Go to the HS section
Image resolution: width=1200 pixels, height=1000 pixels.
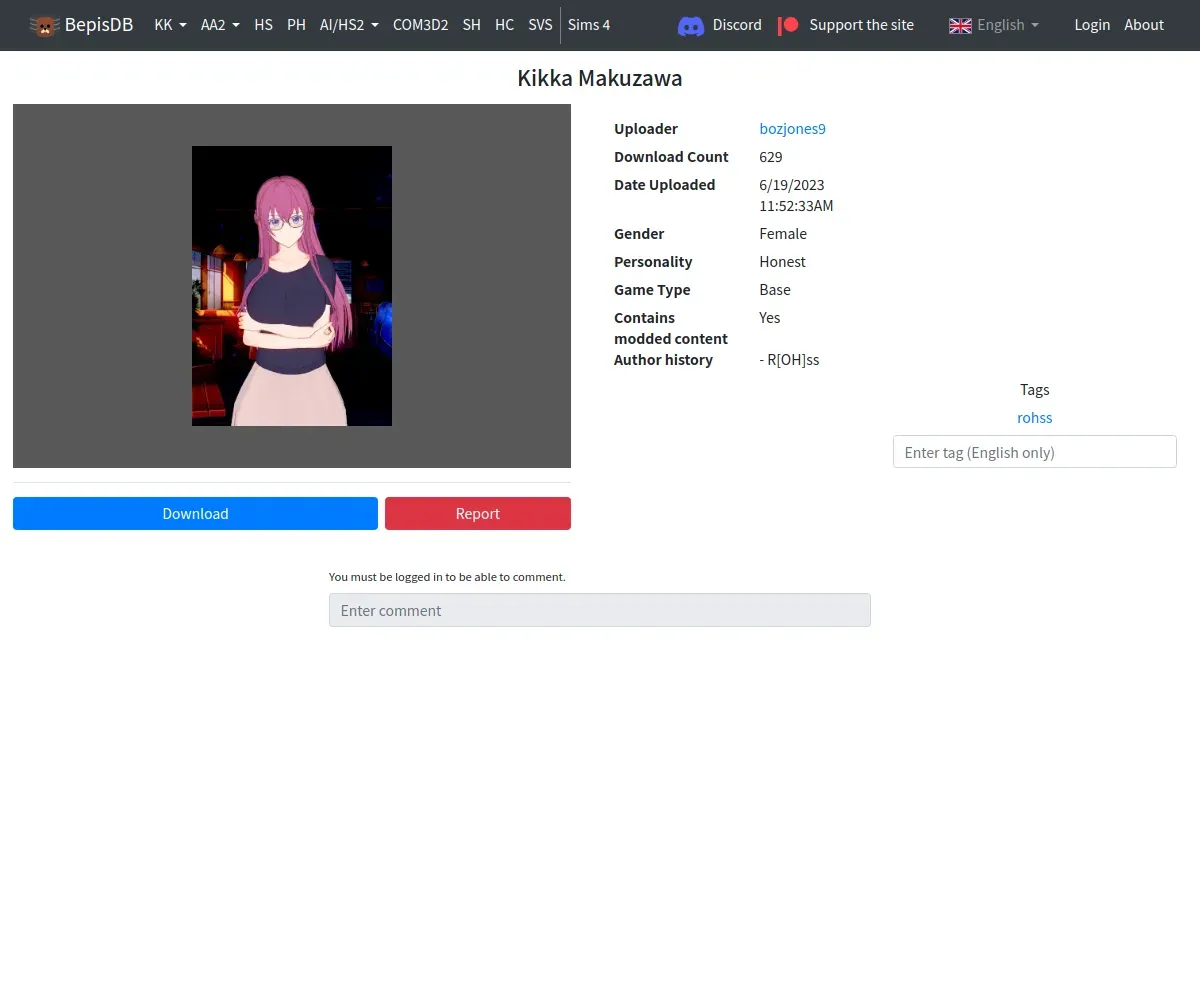tap(263, 25)
